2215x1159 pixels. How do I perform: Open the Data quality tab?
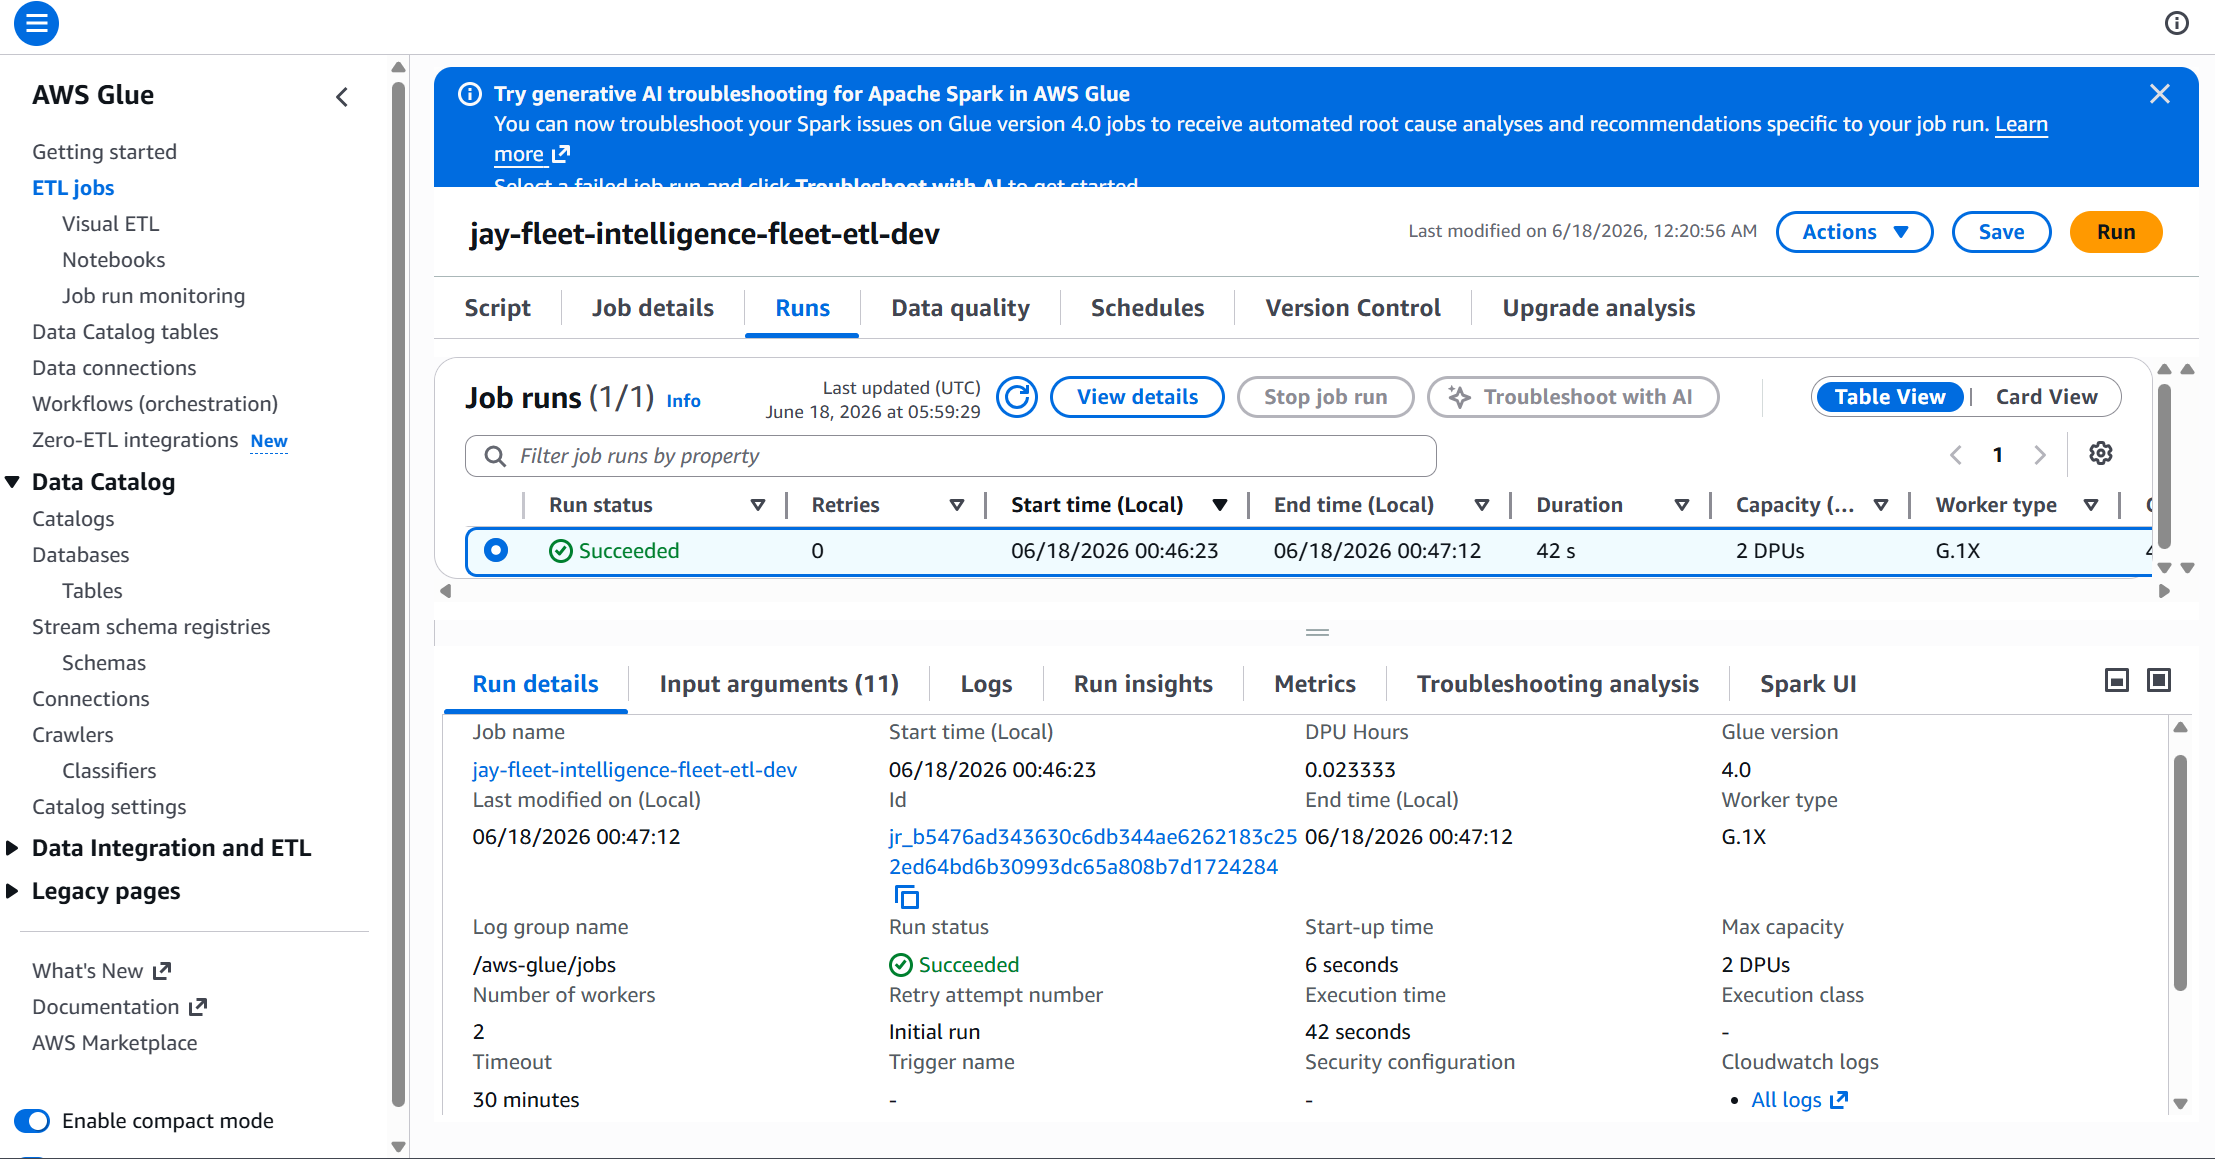[x=960, y=308]
